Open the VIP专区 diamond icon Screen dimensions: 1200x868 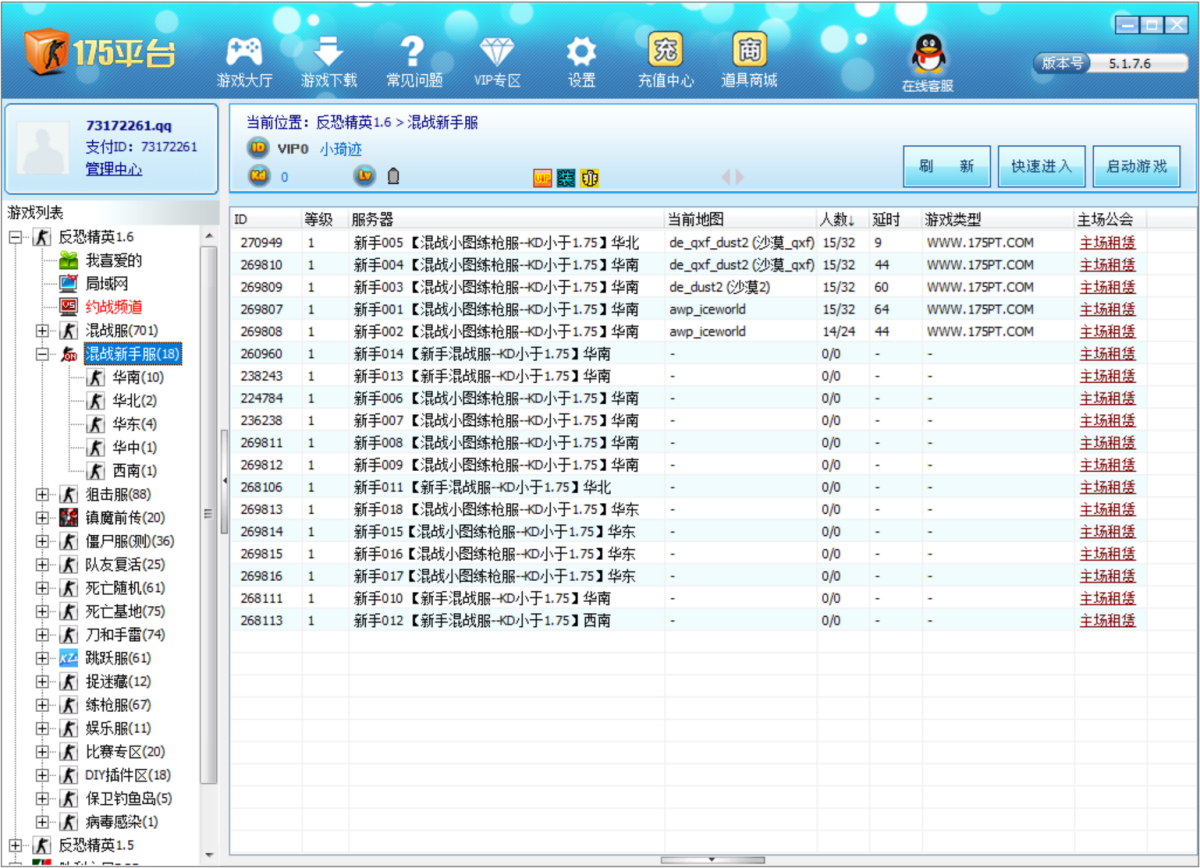pos(497,52)
